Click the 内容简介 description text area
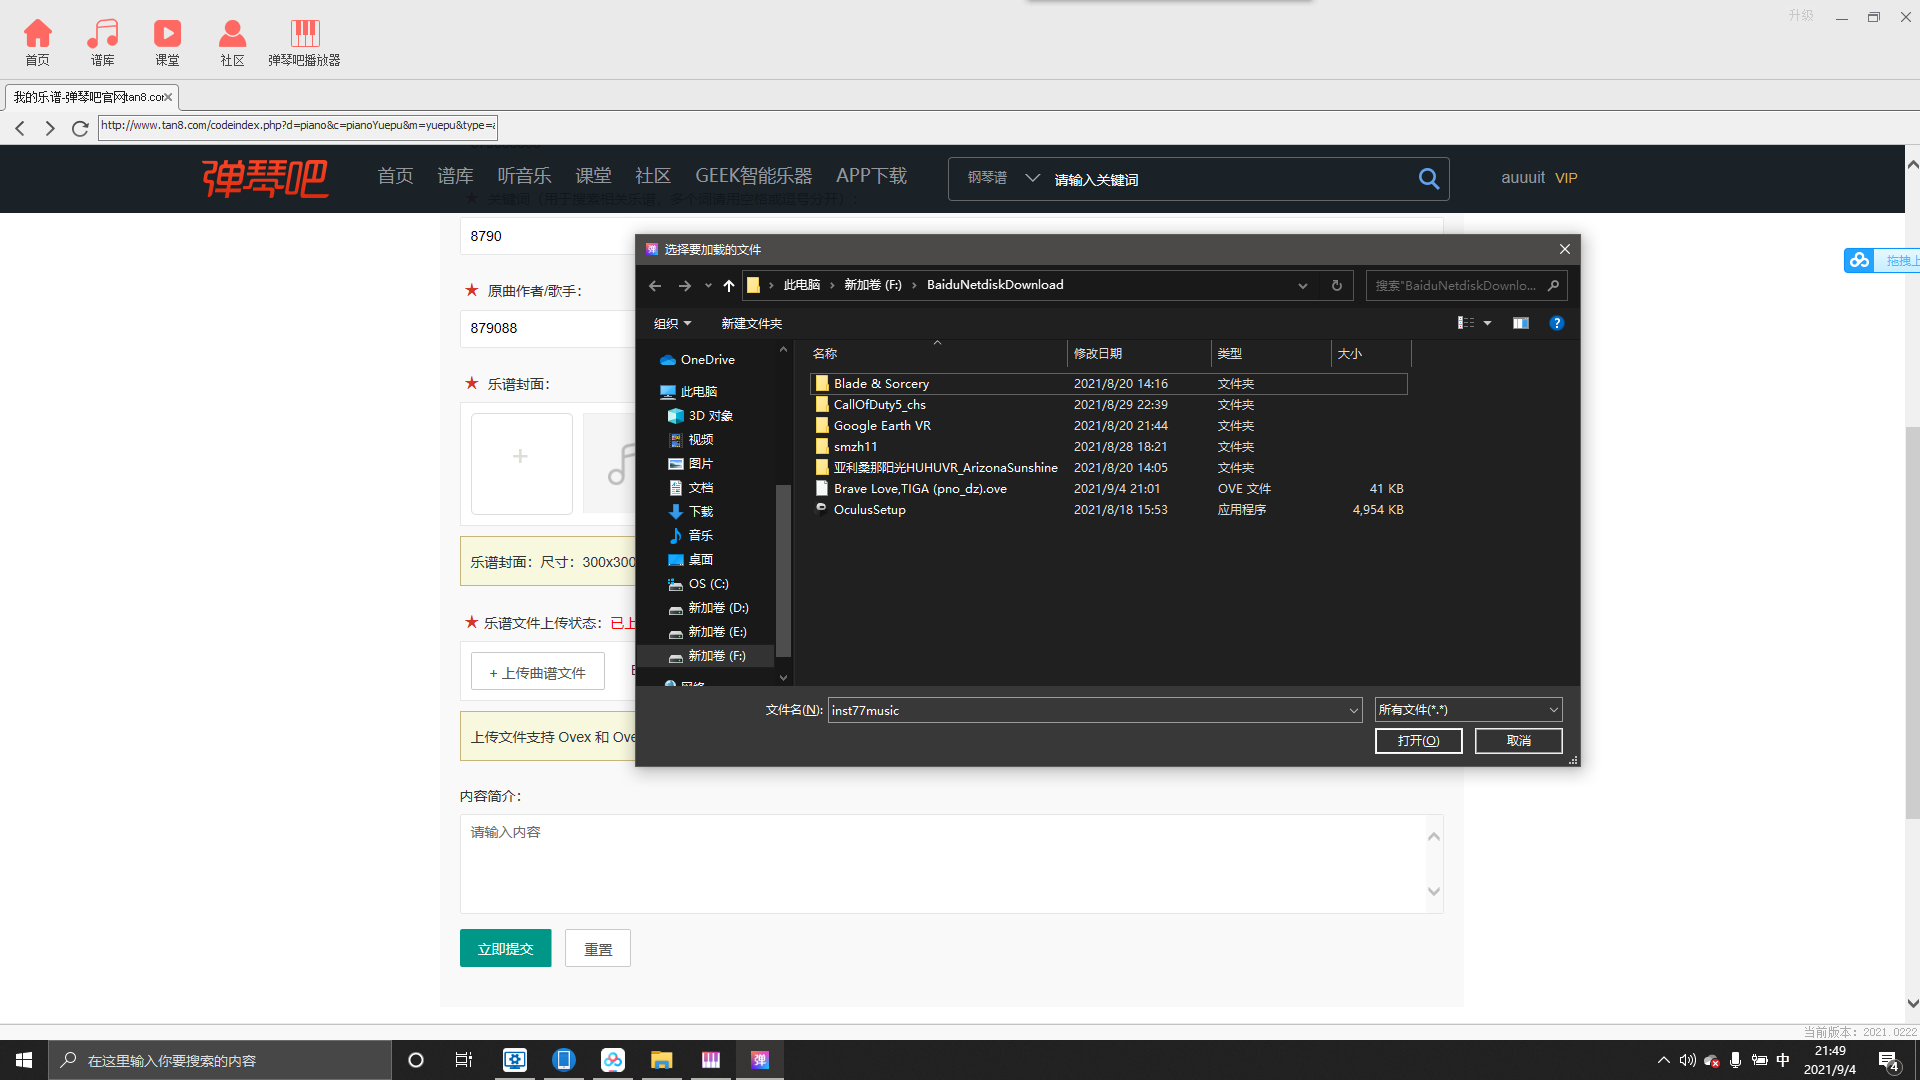This screenshot has width=1920, height=1080. [944, 863]
